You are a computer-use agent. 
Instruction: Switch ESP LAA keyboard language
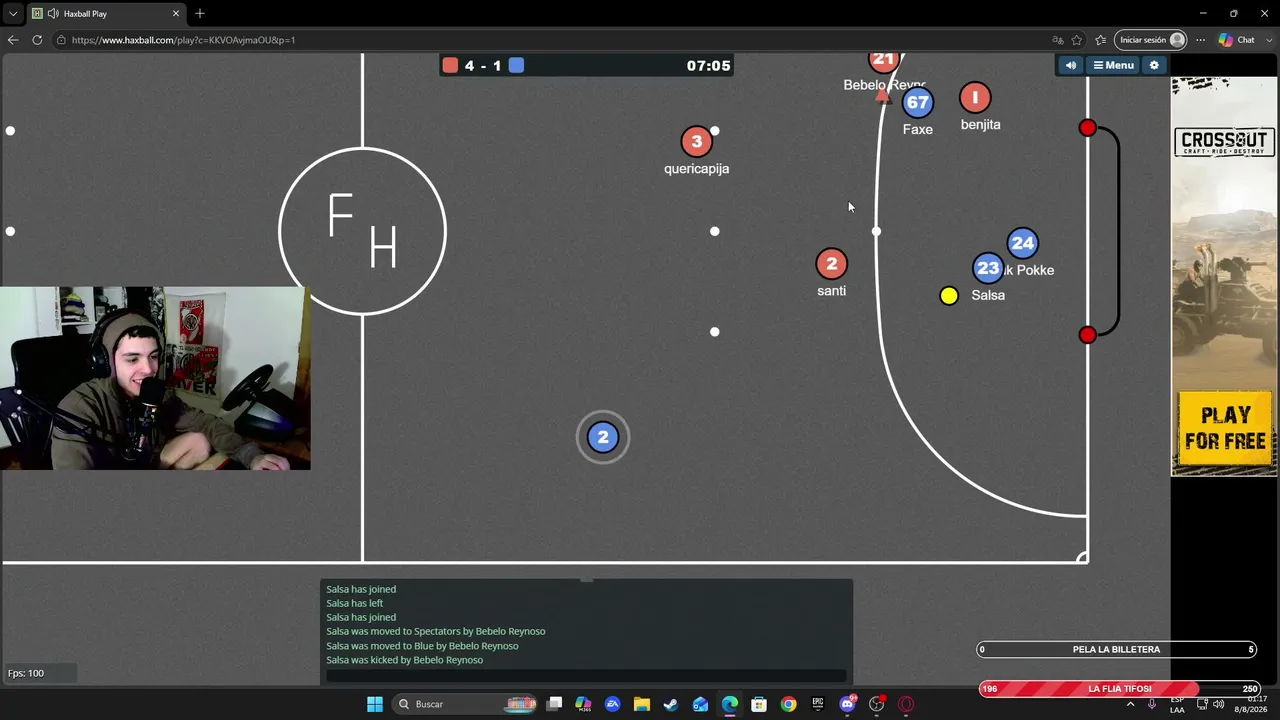click(x=1177, y=704)
